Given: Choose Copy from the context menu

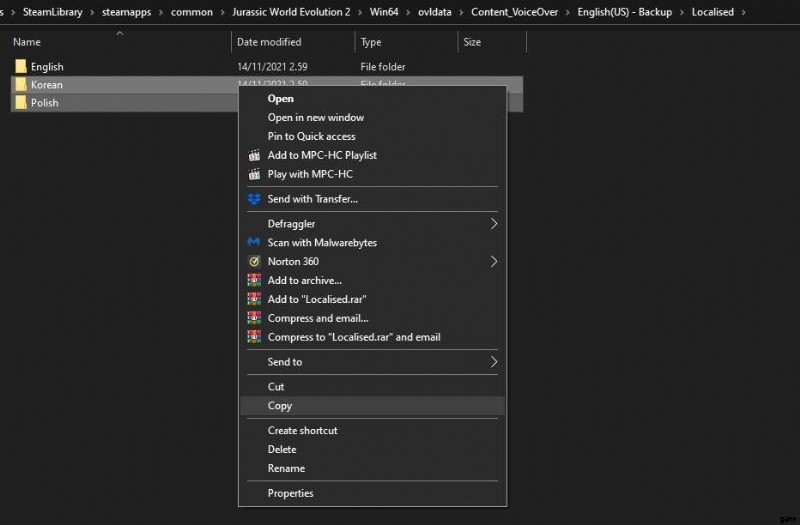Looking at the screenshot, I should [280, 406].
